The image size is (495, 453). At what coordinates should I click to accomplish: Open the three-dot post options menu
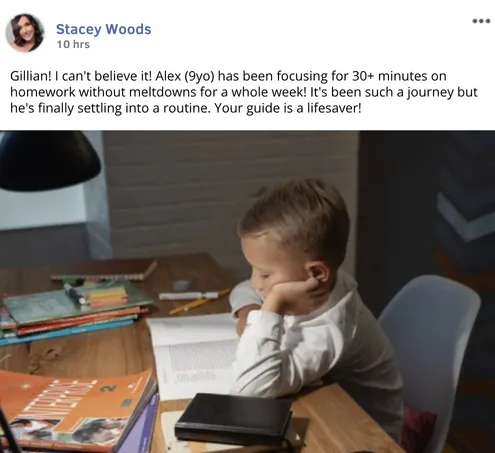pos(481,21)
